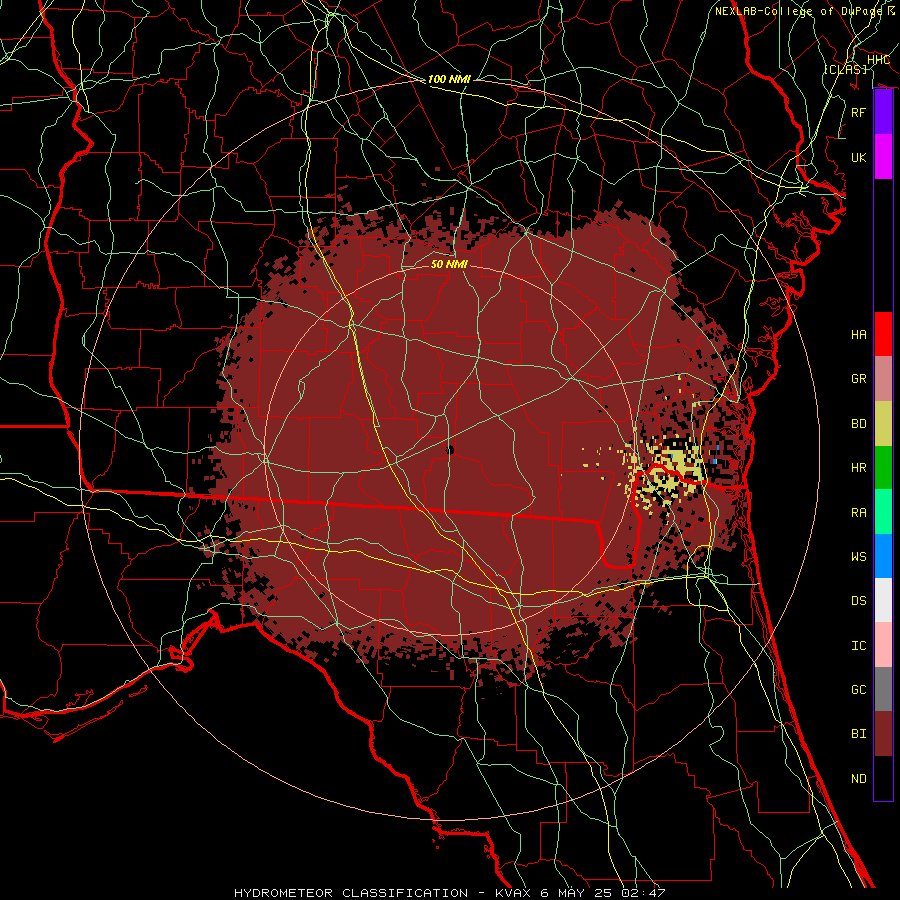Click the 50 NMI range ring label
900x900 pixels.
click(449, 264)
